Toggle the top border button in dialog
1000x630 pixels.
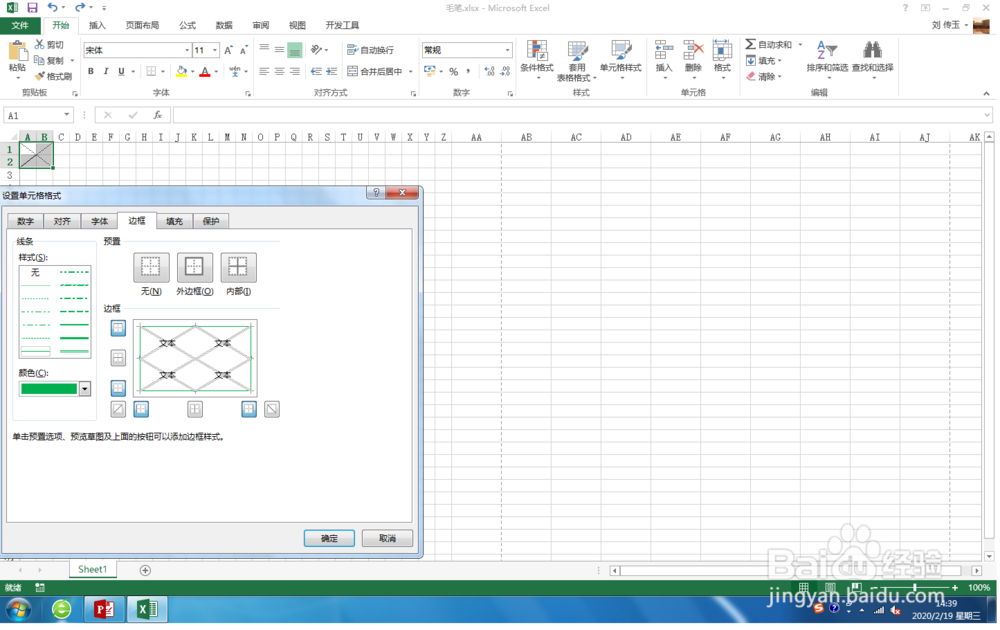[120, 327]
